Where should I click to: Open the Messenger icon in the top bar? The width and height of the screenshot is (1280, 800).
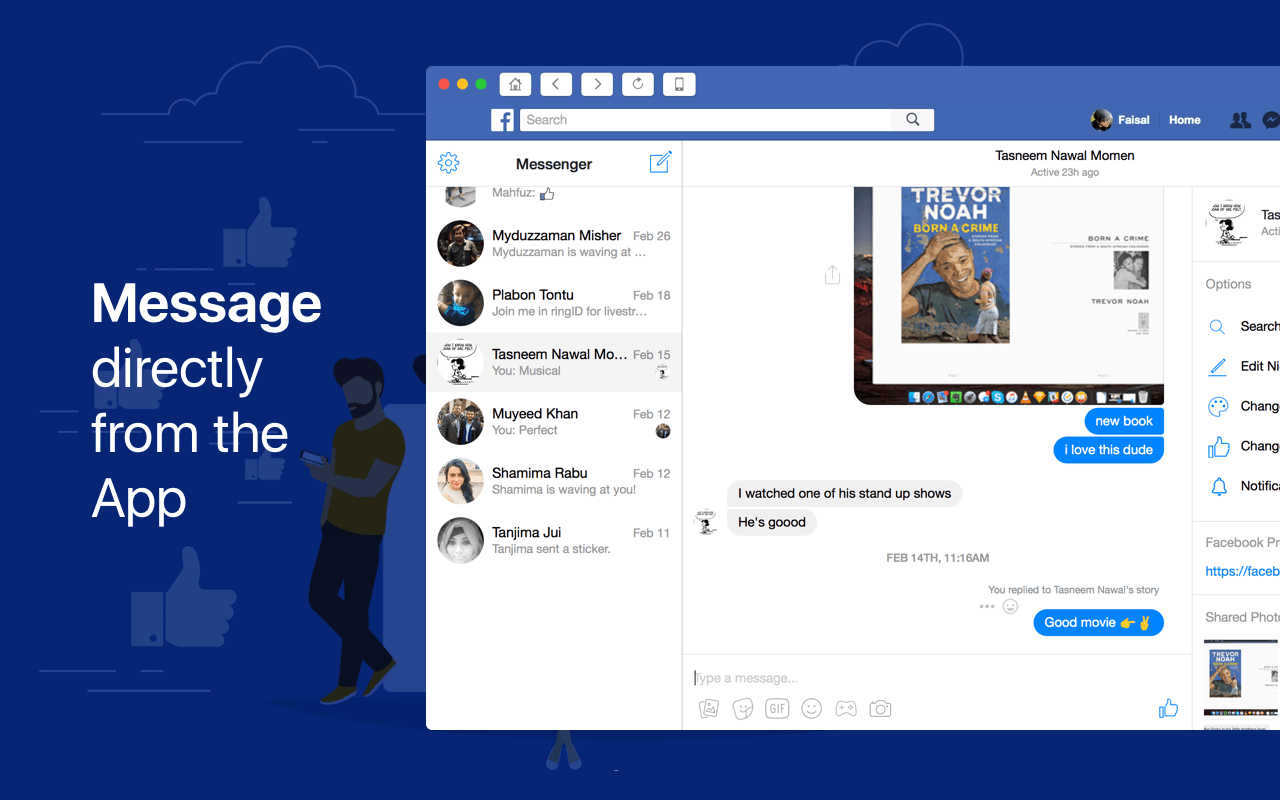(1271, 120)
